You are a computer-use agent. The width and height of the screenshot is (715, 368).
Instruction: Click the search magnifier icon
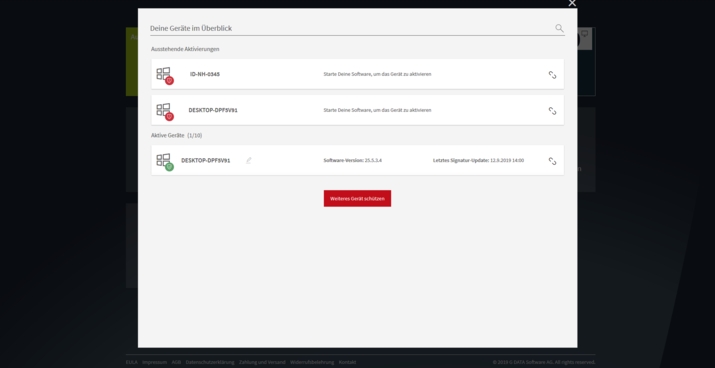[559, 28]
